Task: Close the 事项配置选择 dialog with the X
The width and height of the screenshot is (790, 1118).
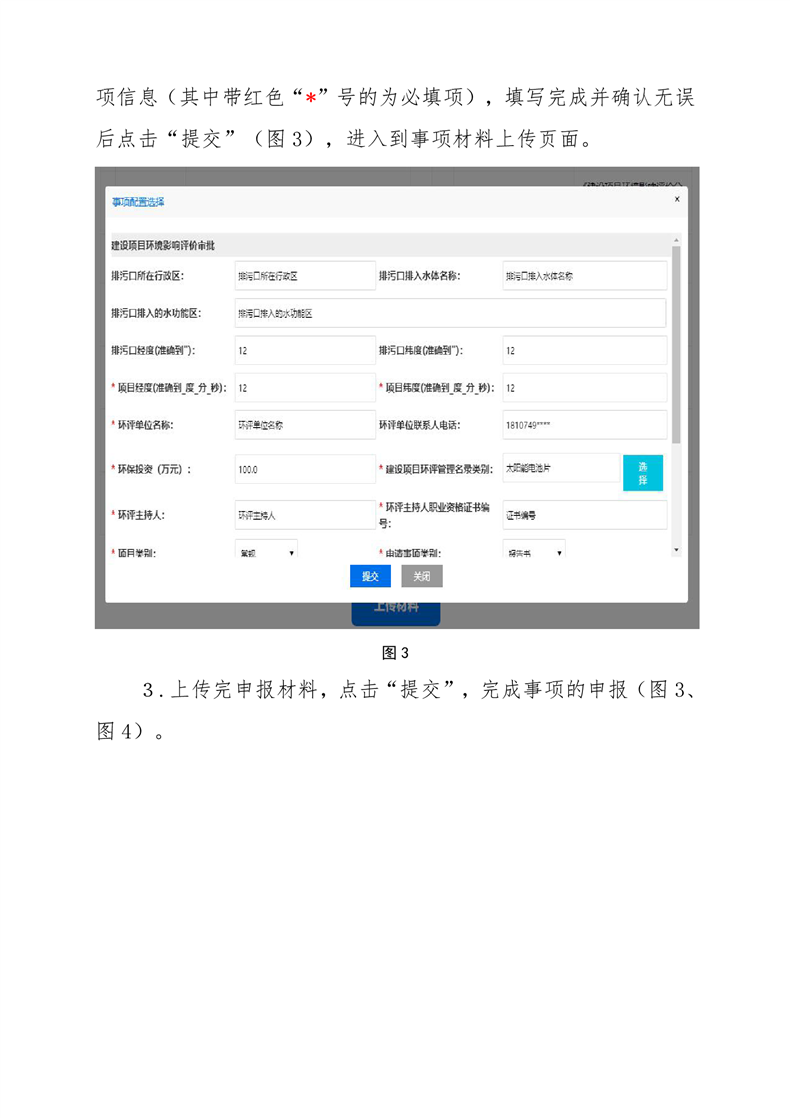Action: (677, 199)
